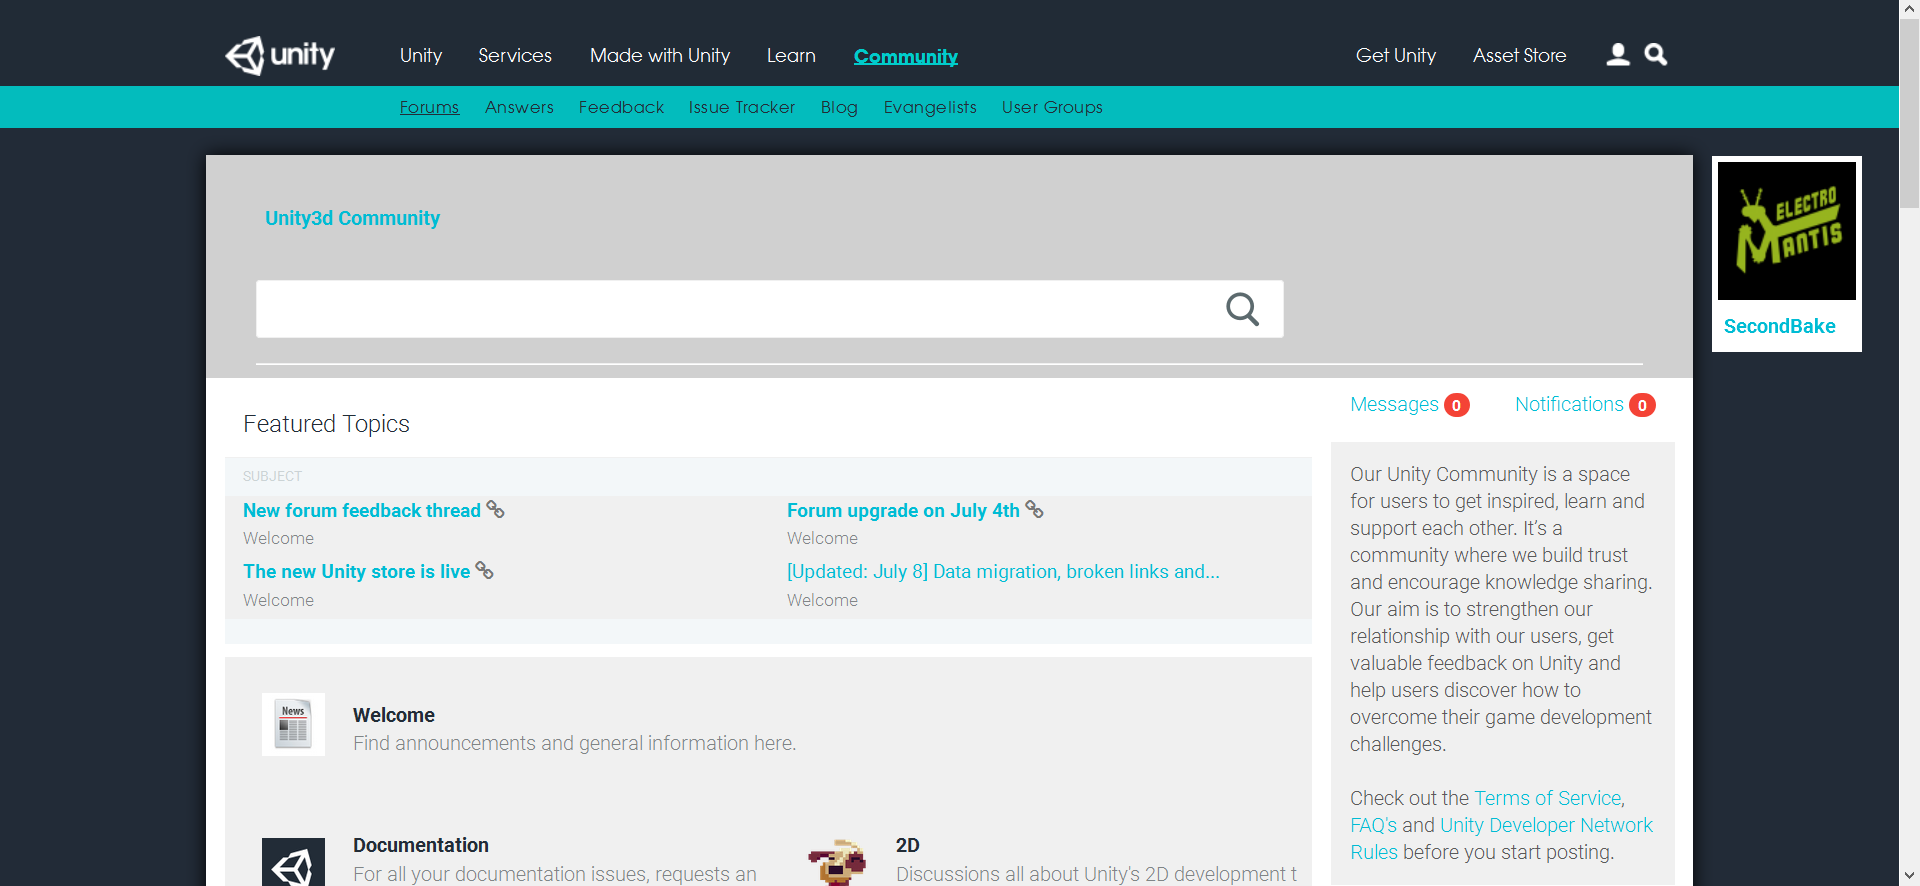Open the Documentation forum category
This screenshot has width=1920, height=886.
(x=421, y=845)
